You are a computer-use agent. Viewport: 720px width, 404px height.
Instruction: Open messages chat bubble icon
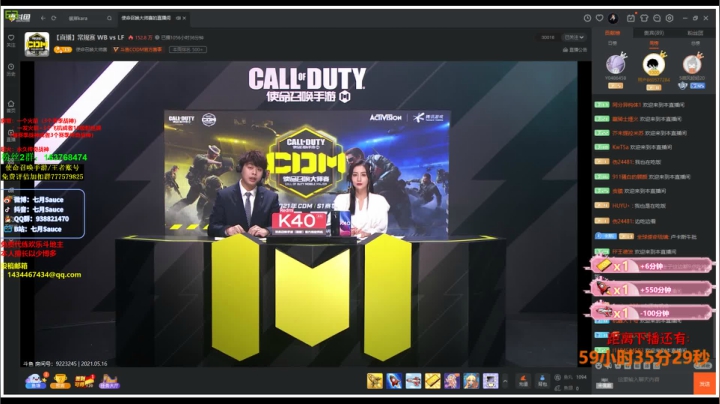coord(657,18)
